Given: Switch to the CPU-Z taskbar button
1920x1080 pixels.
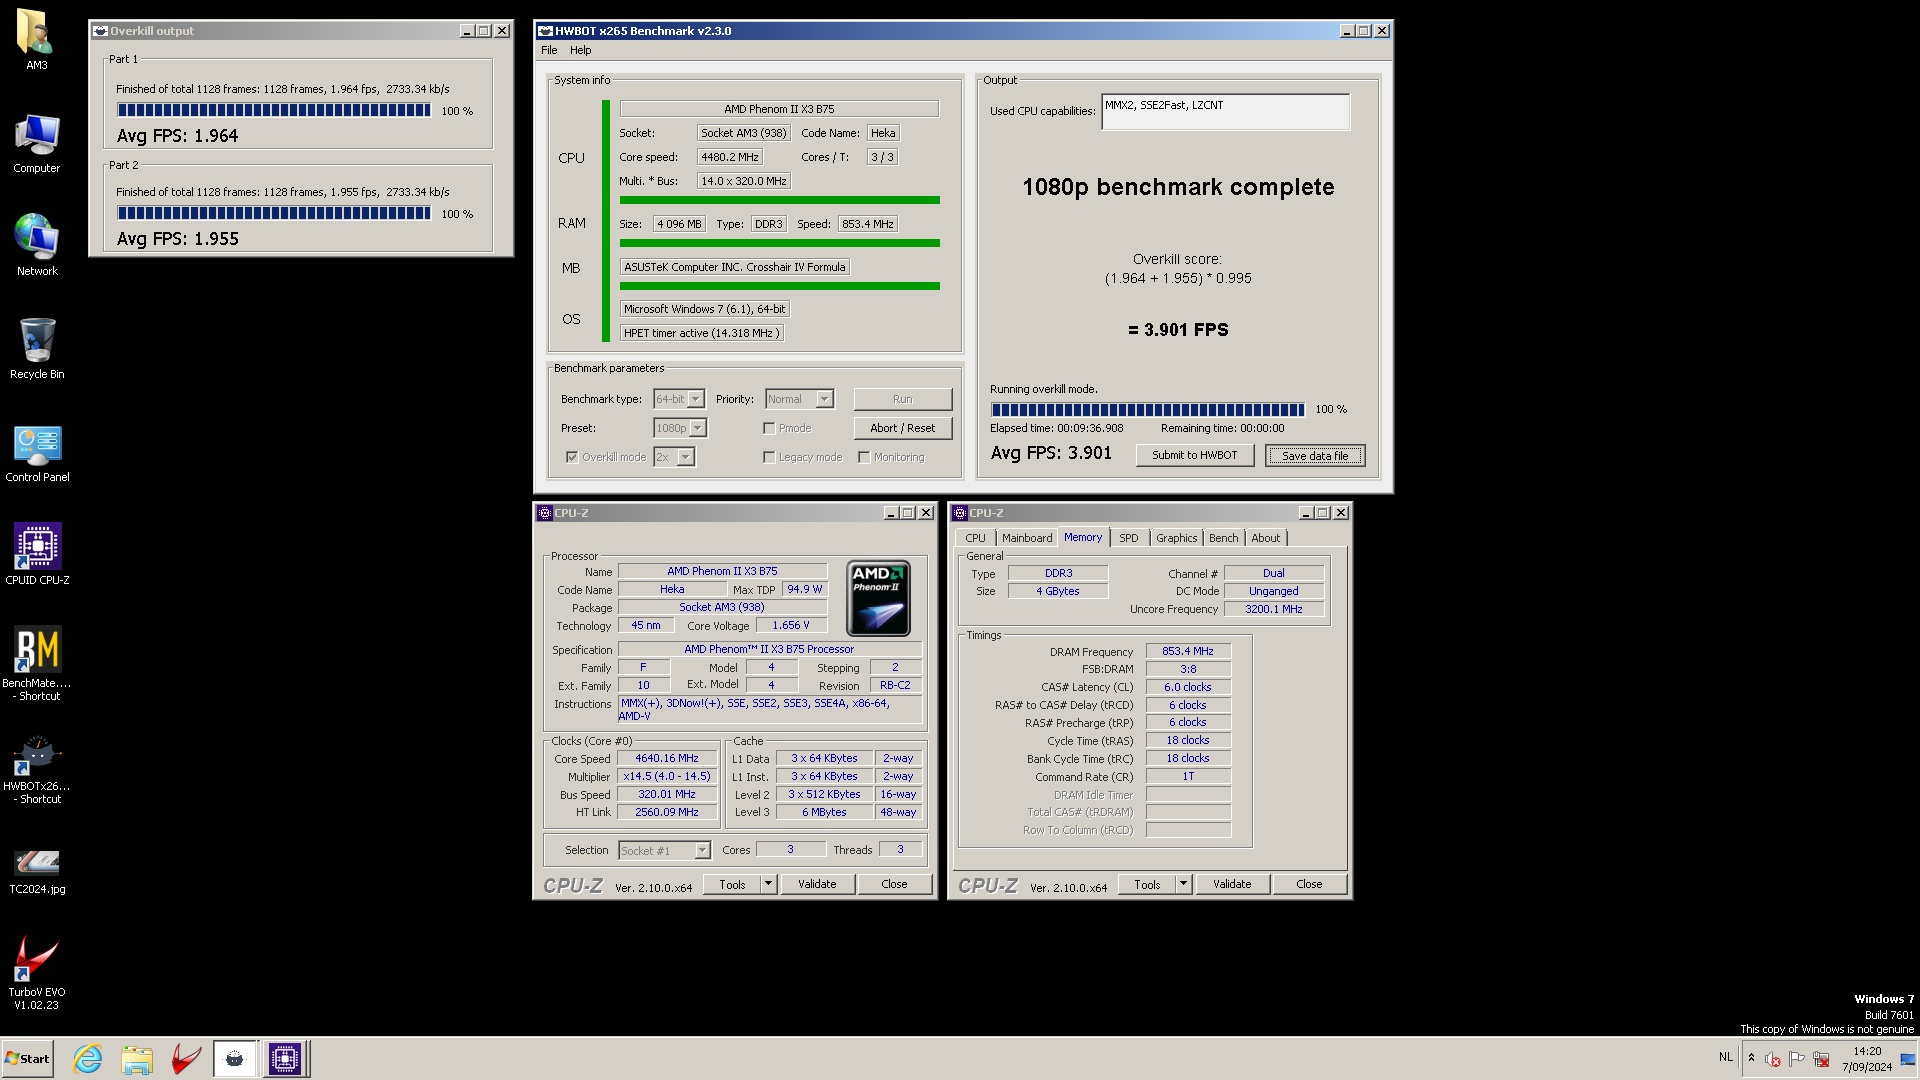Looking at the screenshot, I should 284,1058.
